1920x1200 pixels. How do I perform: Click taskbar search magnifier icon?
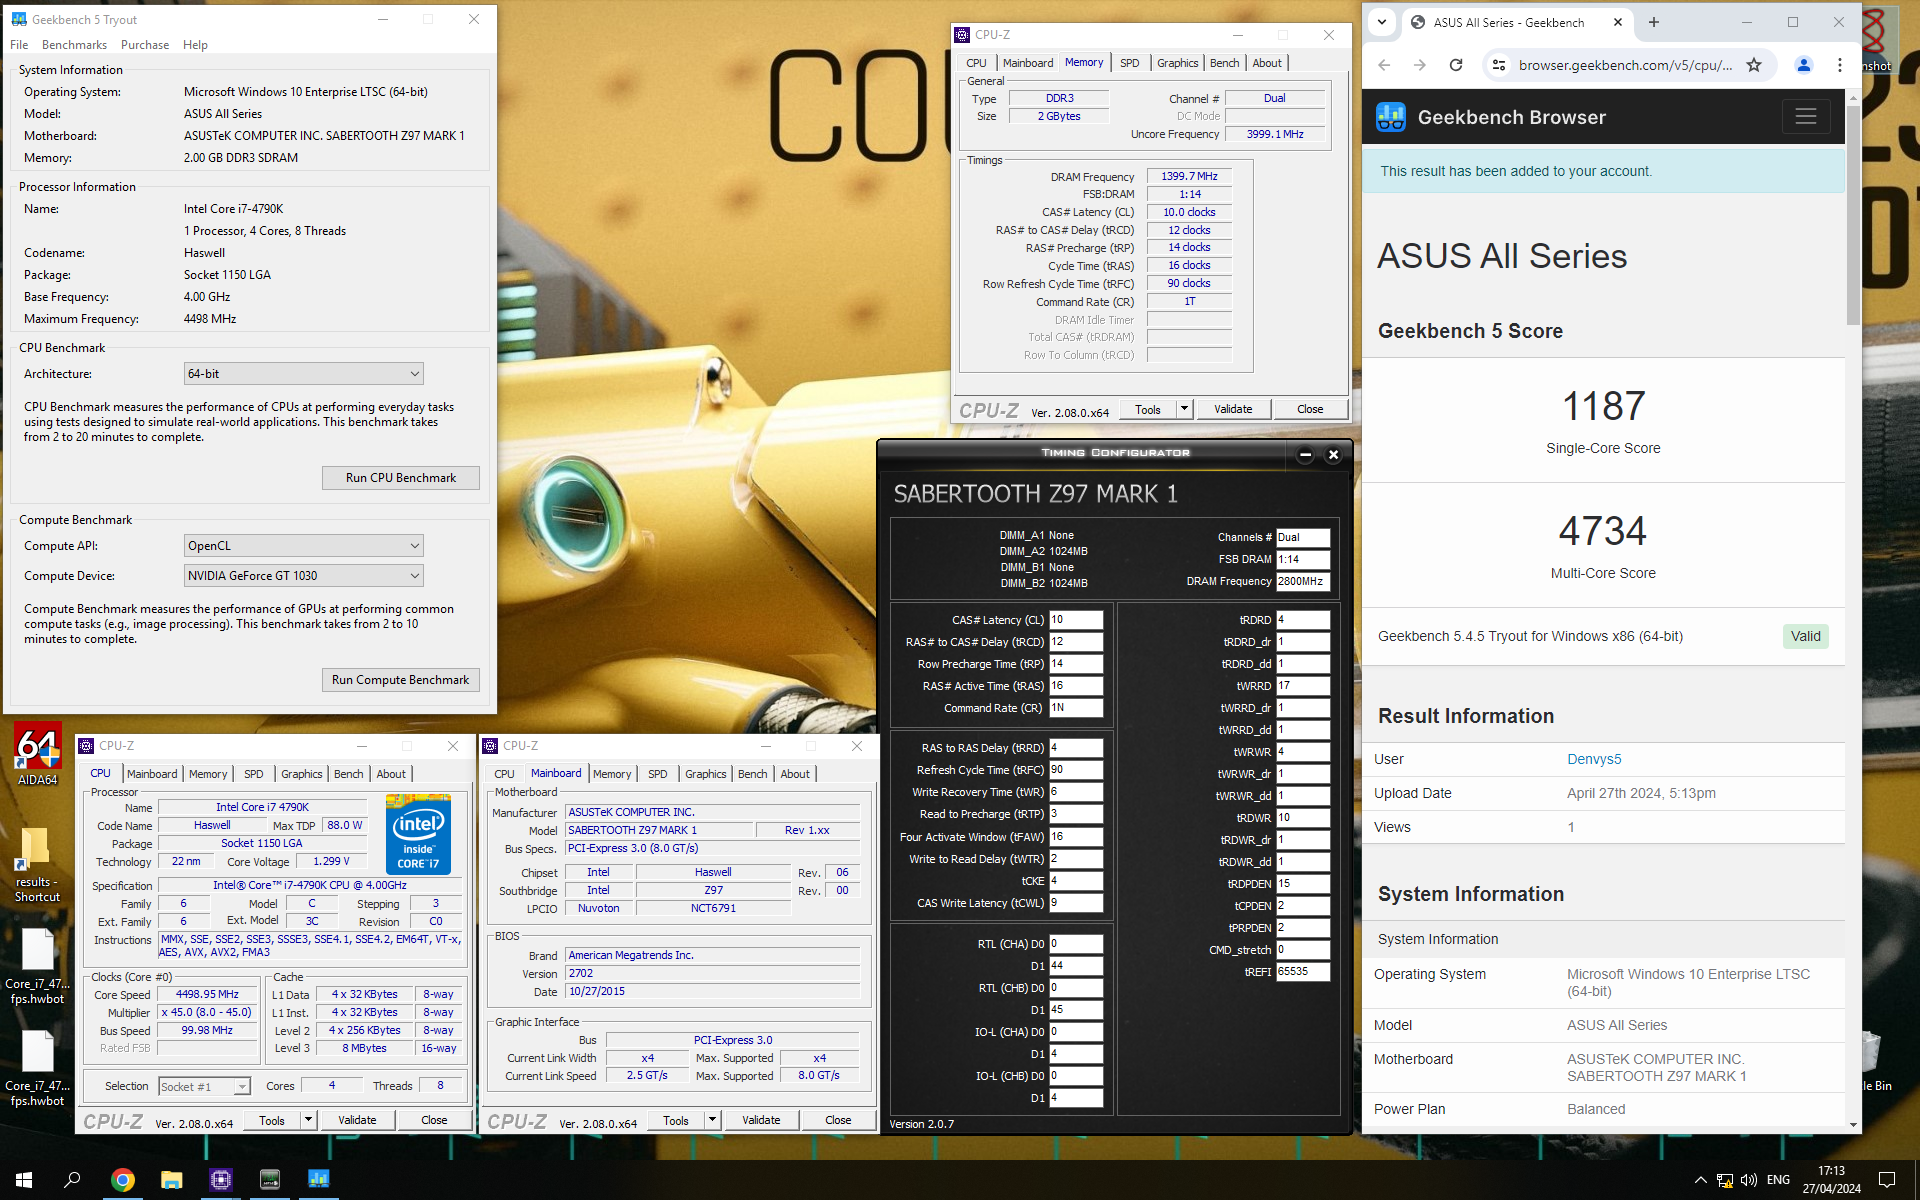72,1180
